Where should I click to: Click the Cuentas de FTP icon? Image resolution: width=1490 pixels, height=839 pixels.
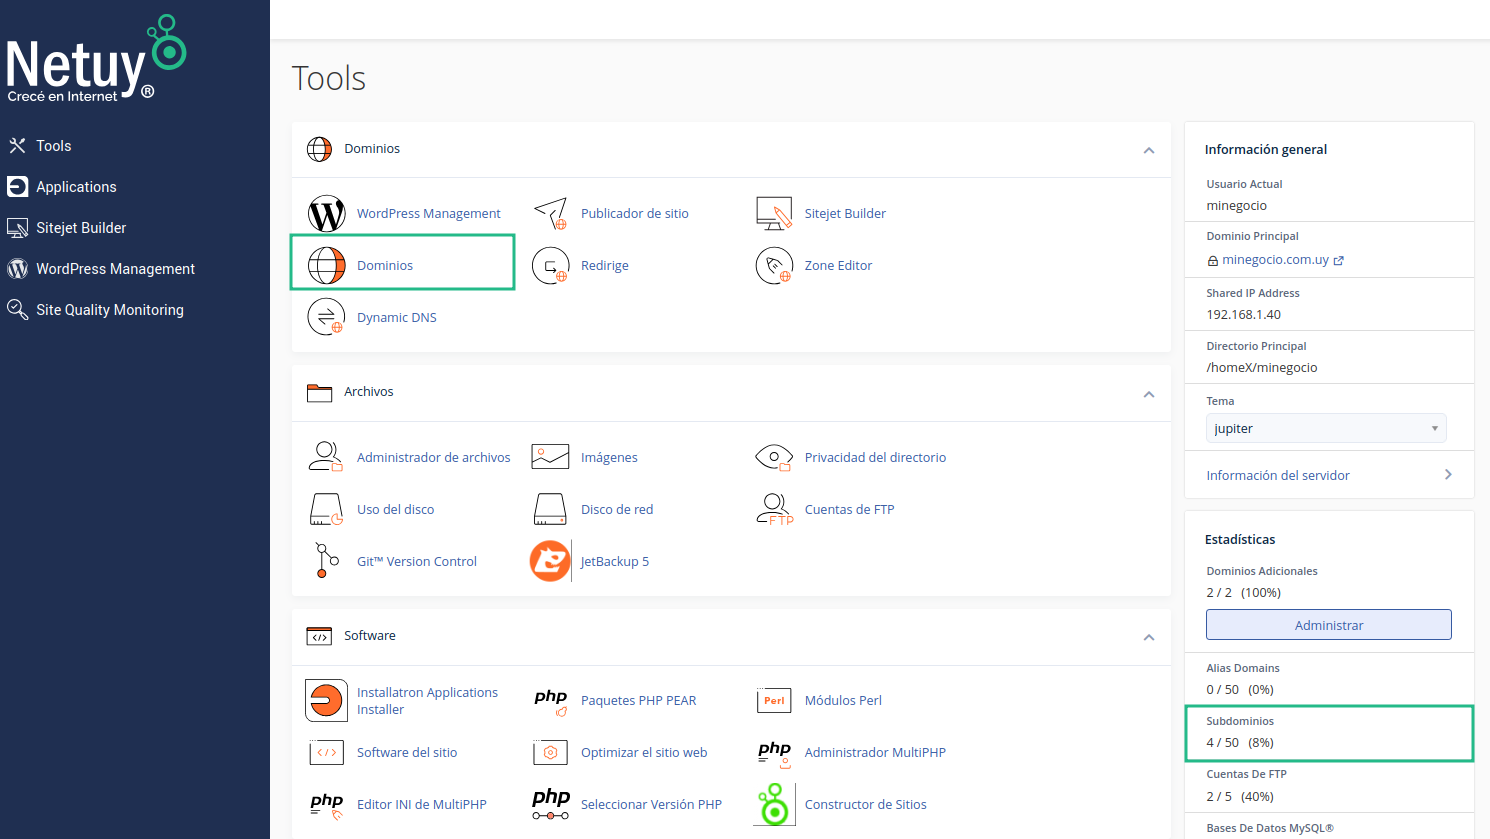[774, 509]
